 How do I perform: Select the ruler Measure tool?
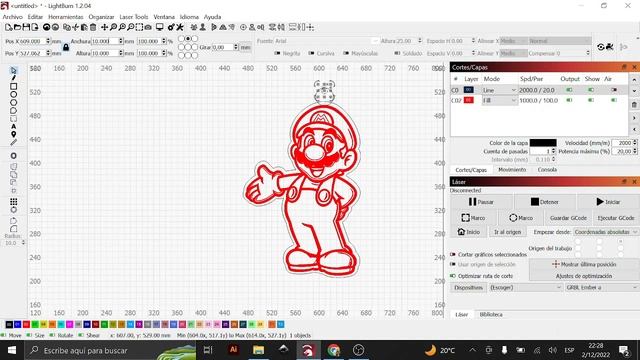(13, 142)
